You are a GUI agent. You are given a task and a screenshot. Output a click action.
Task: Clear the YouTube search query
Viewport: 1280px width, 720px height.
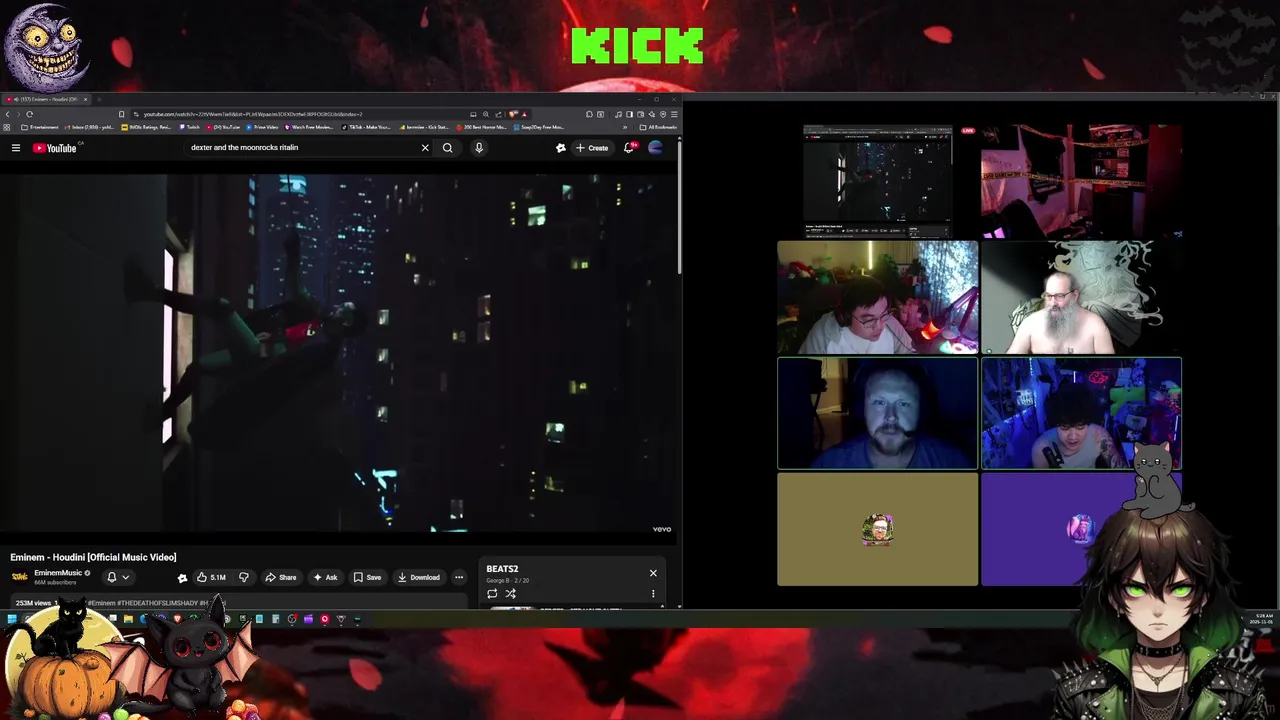coord(425,148)
